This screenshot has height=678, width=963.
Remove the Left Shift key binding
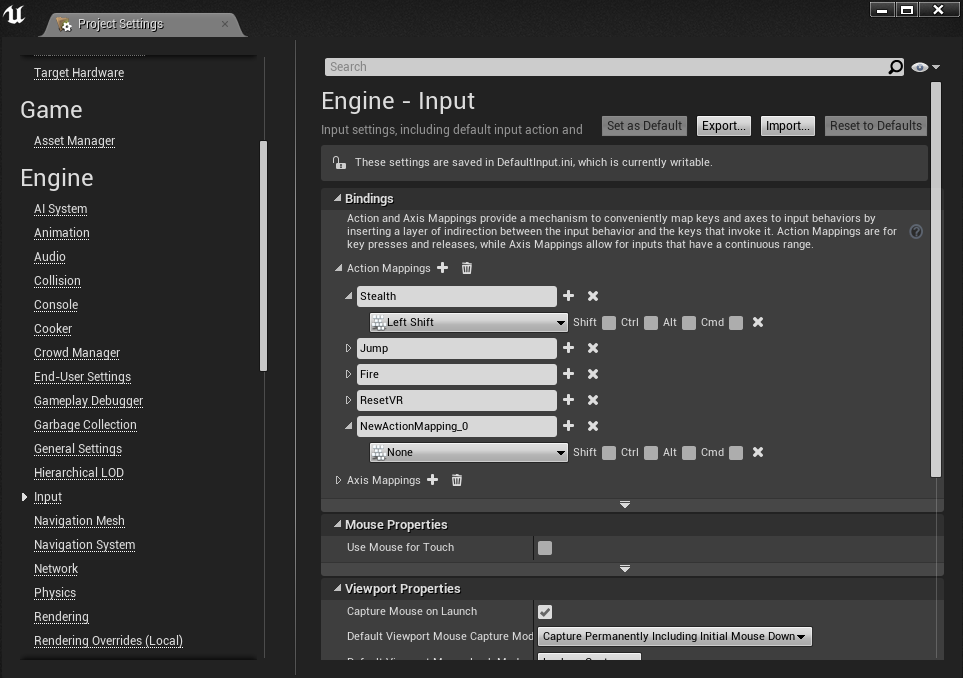(758, 322)
